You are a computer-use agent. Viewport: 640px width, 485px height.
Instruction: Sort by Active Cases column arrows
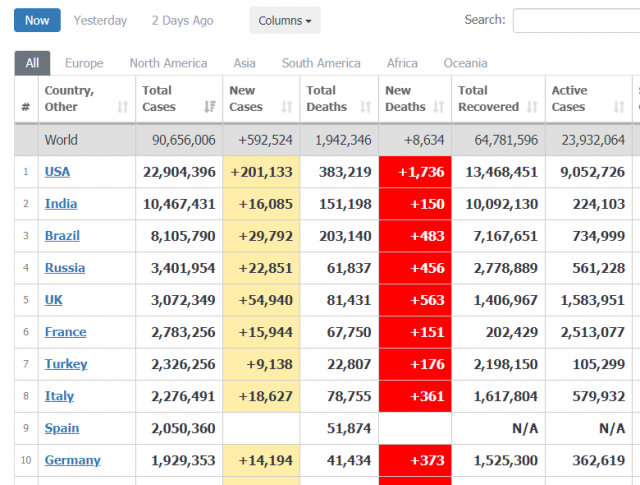[619, 107]
